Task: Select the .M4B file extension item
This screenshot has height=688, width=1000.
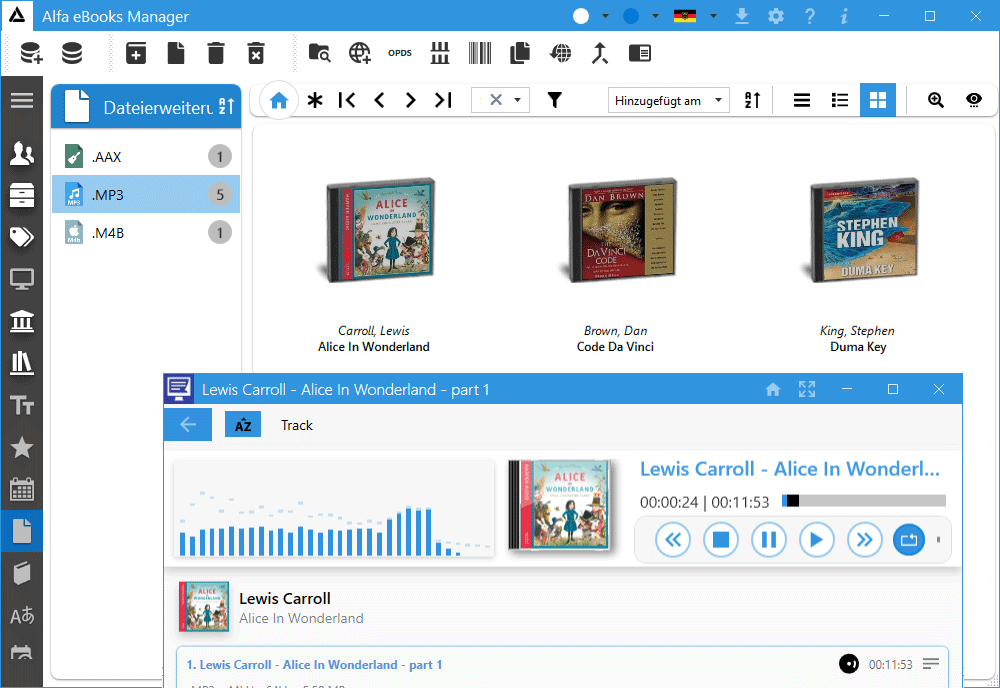Action: pyautogui.click(x=146, y=233)
